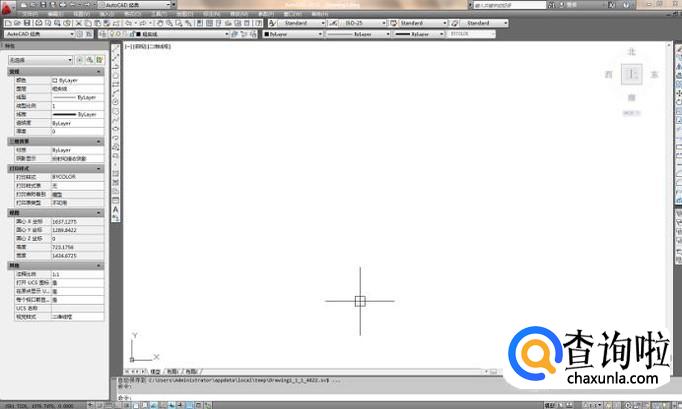Click 北 on the ViewCube compass
This screenshot has width=682, height=409.
pyautogui.click(x=632, y=52)
